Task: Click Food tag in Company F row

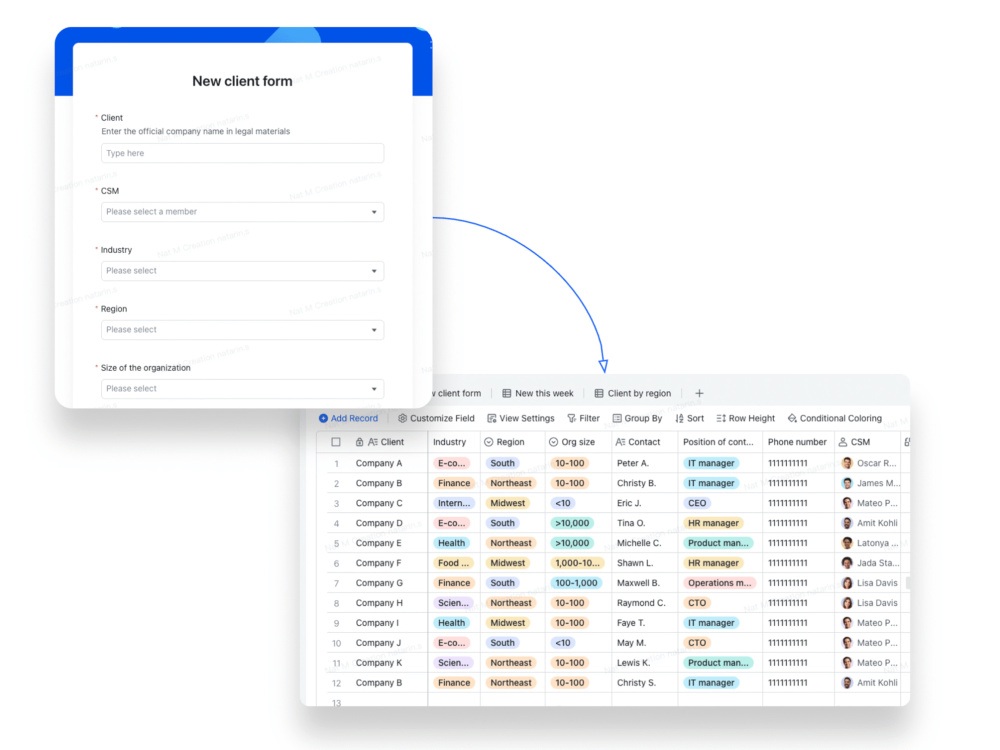Action: coord(453,563)
